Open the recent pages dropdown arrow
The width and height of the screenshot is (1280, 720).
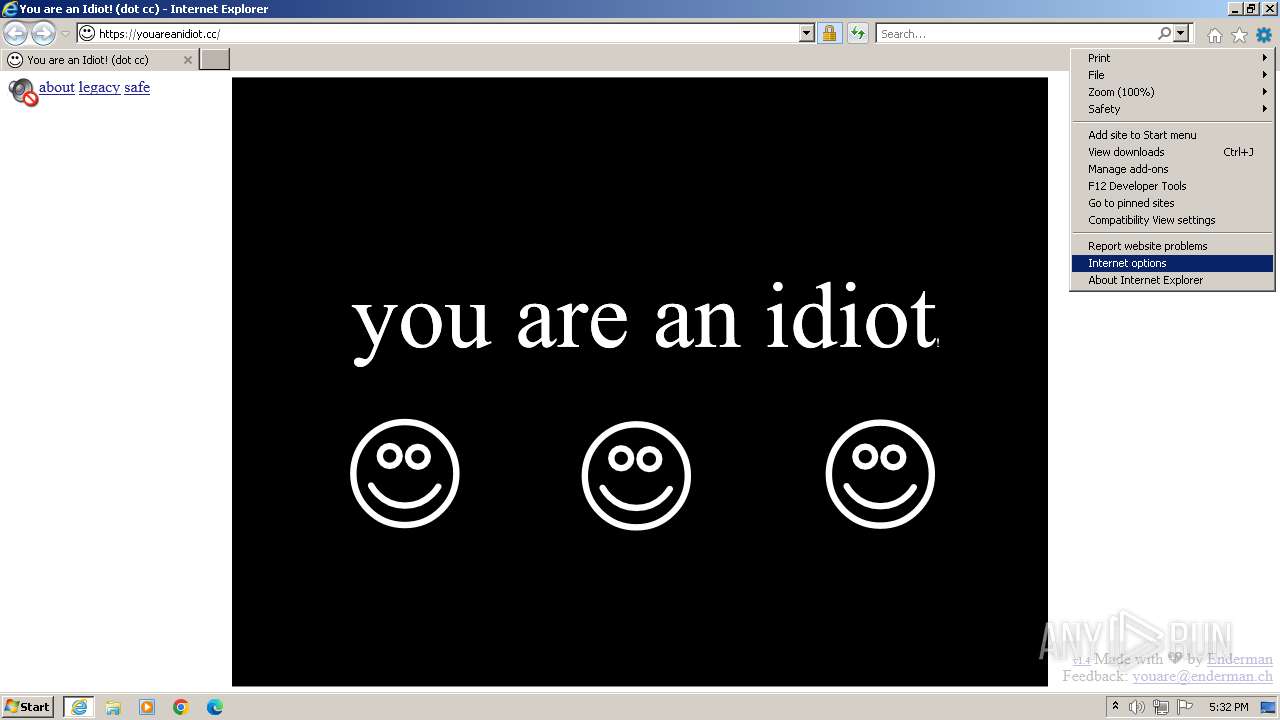coord(66,34)
